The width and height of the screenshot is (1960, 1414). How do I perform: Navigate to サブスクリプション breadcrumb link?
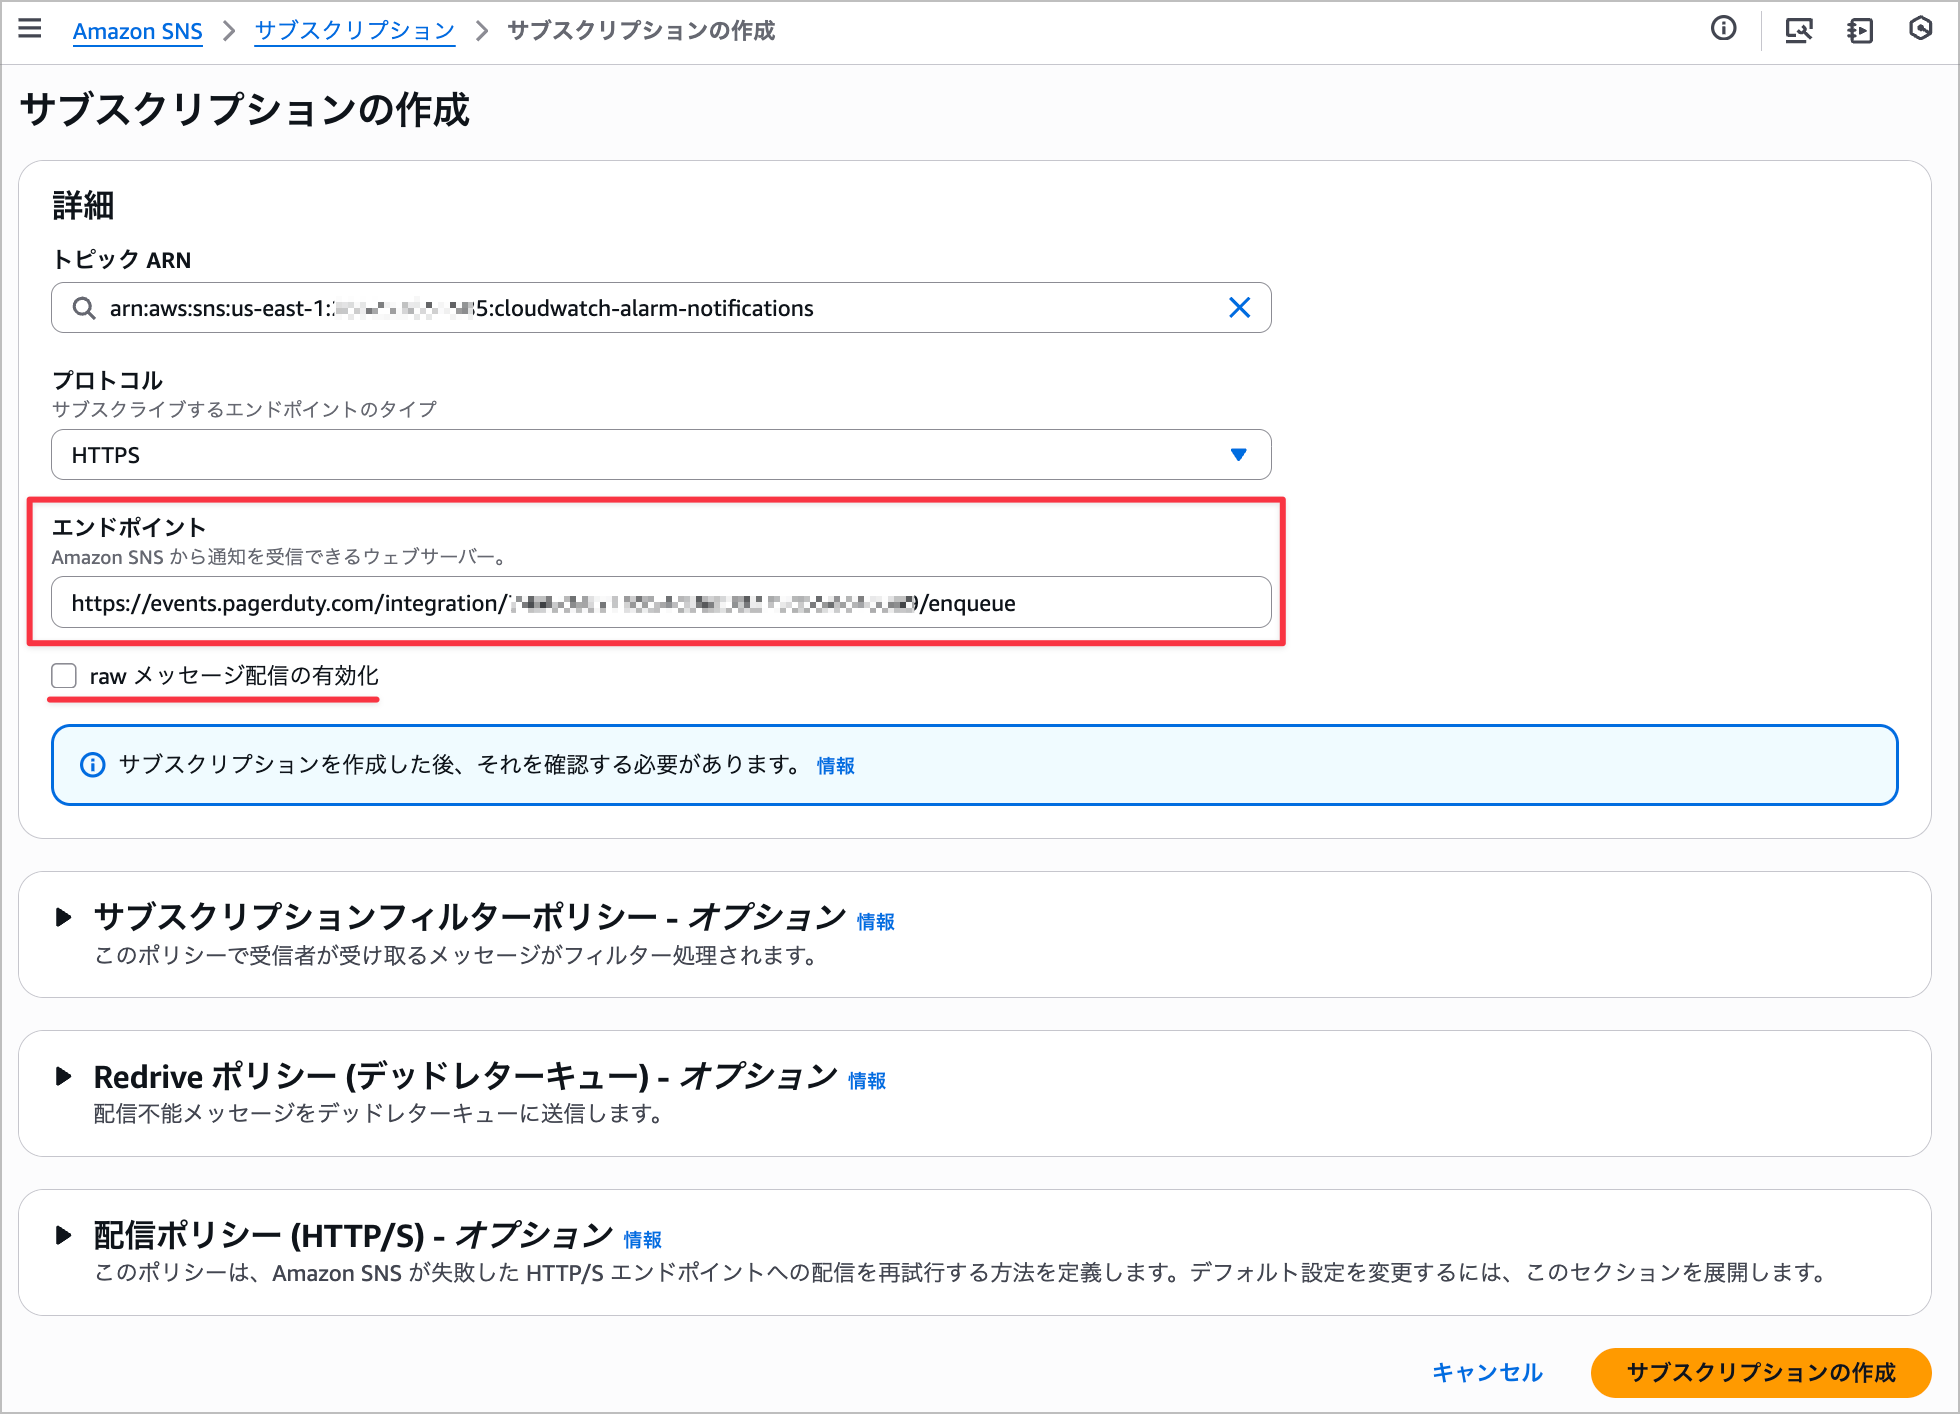(x=354, y=31)
